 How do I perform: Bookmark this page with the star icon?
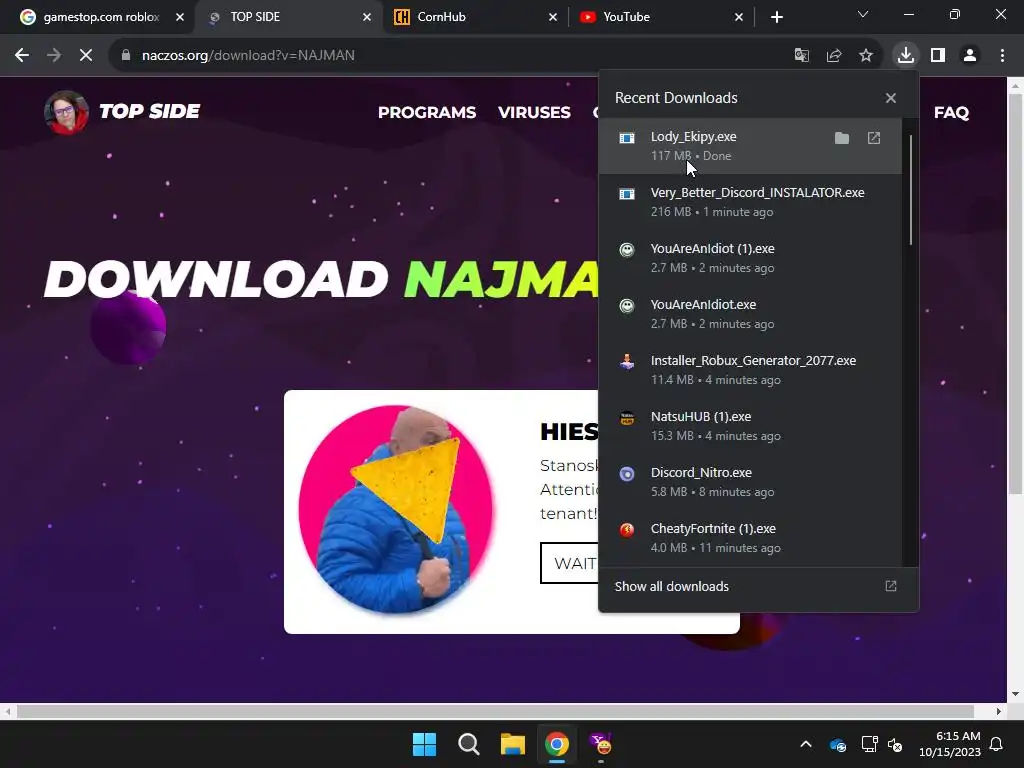point(866,56)
